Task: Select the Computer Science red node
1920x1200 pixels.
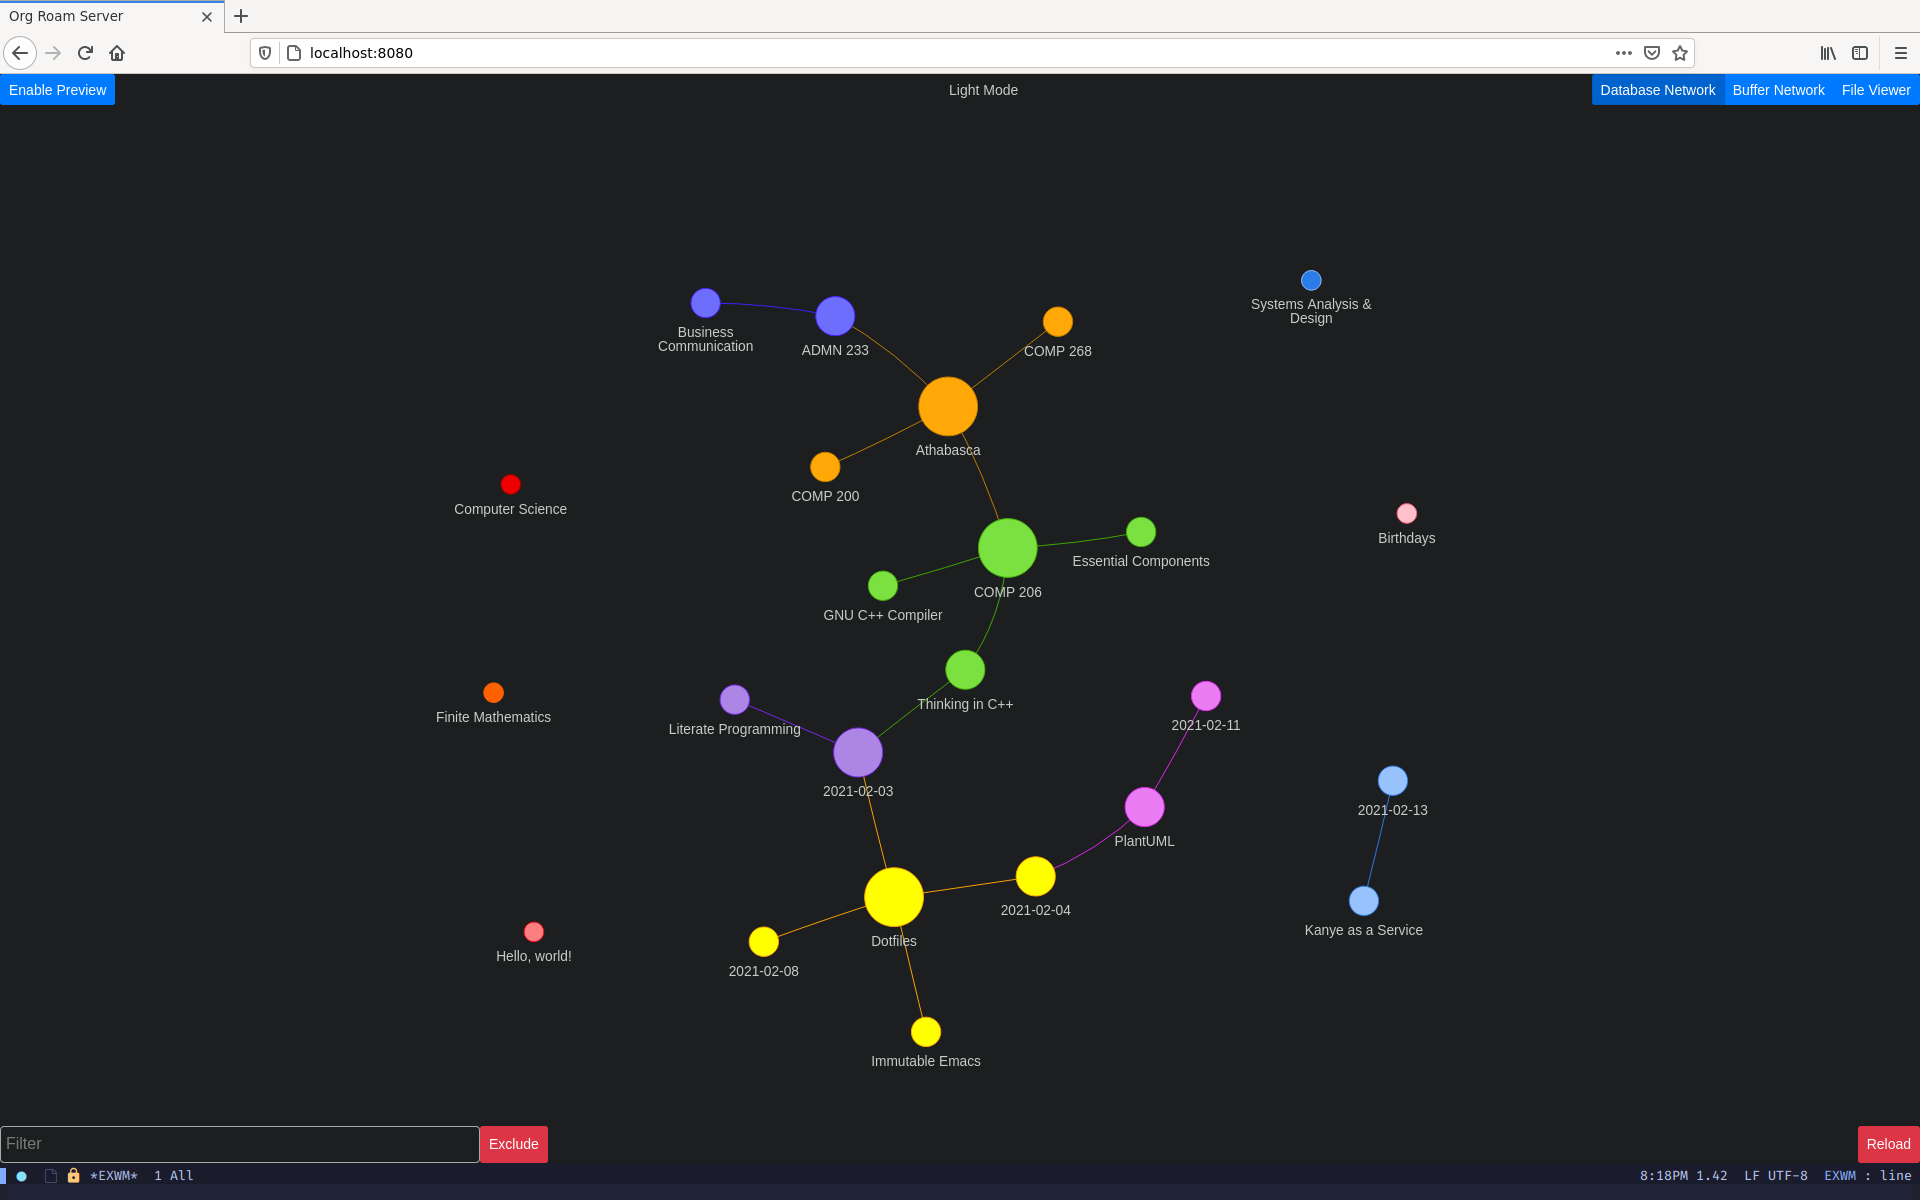Action: tap(510, 485)
